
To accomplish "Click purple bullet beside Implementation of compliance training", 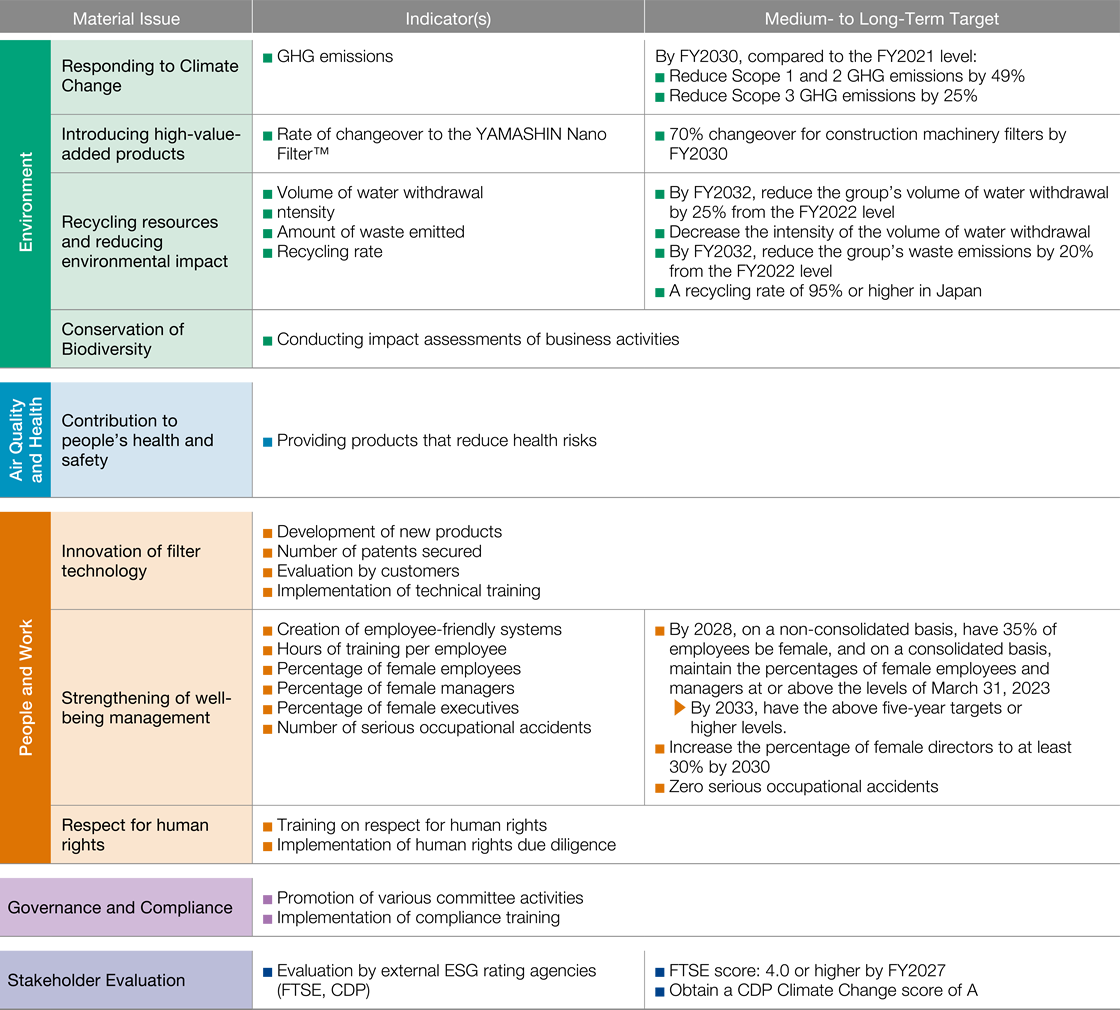I will 267,918.
